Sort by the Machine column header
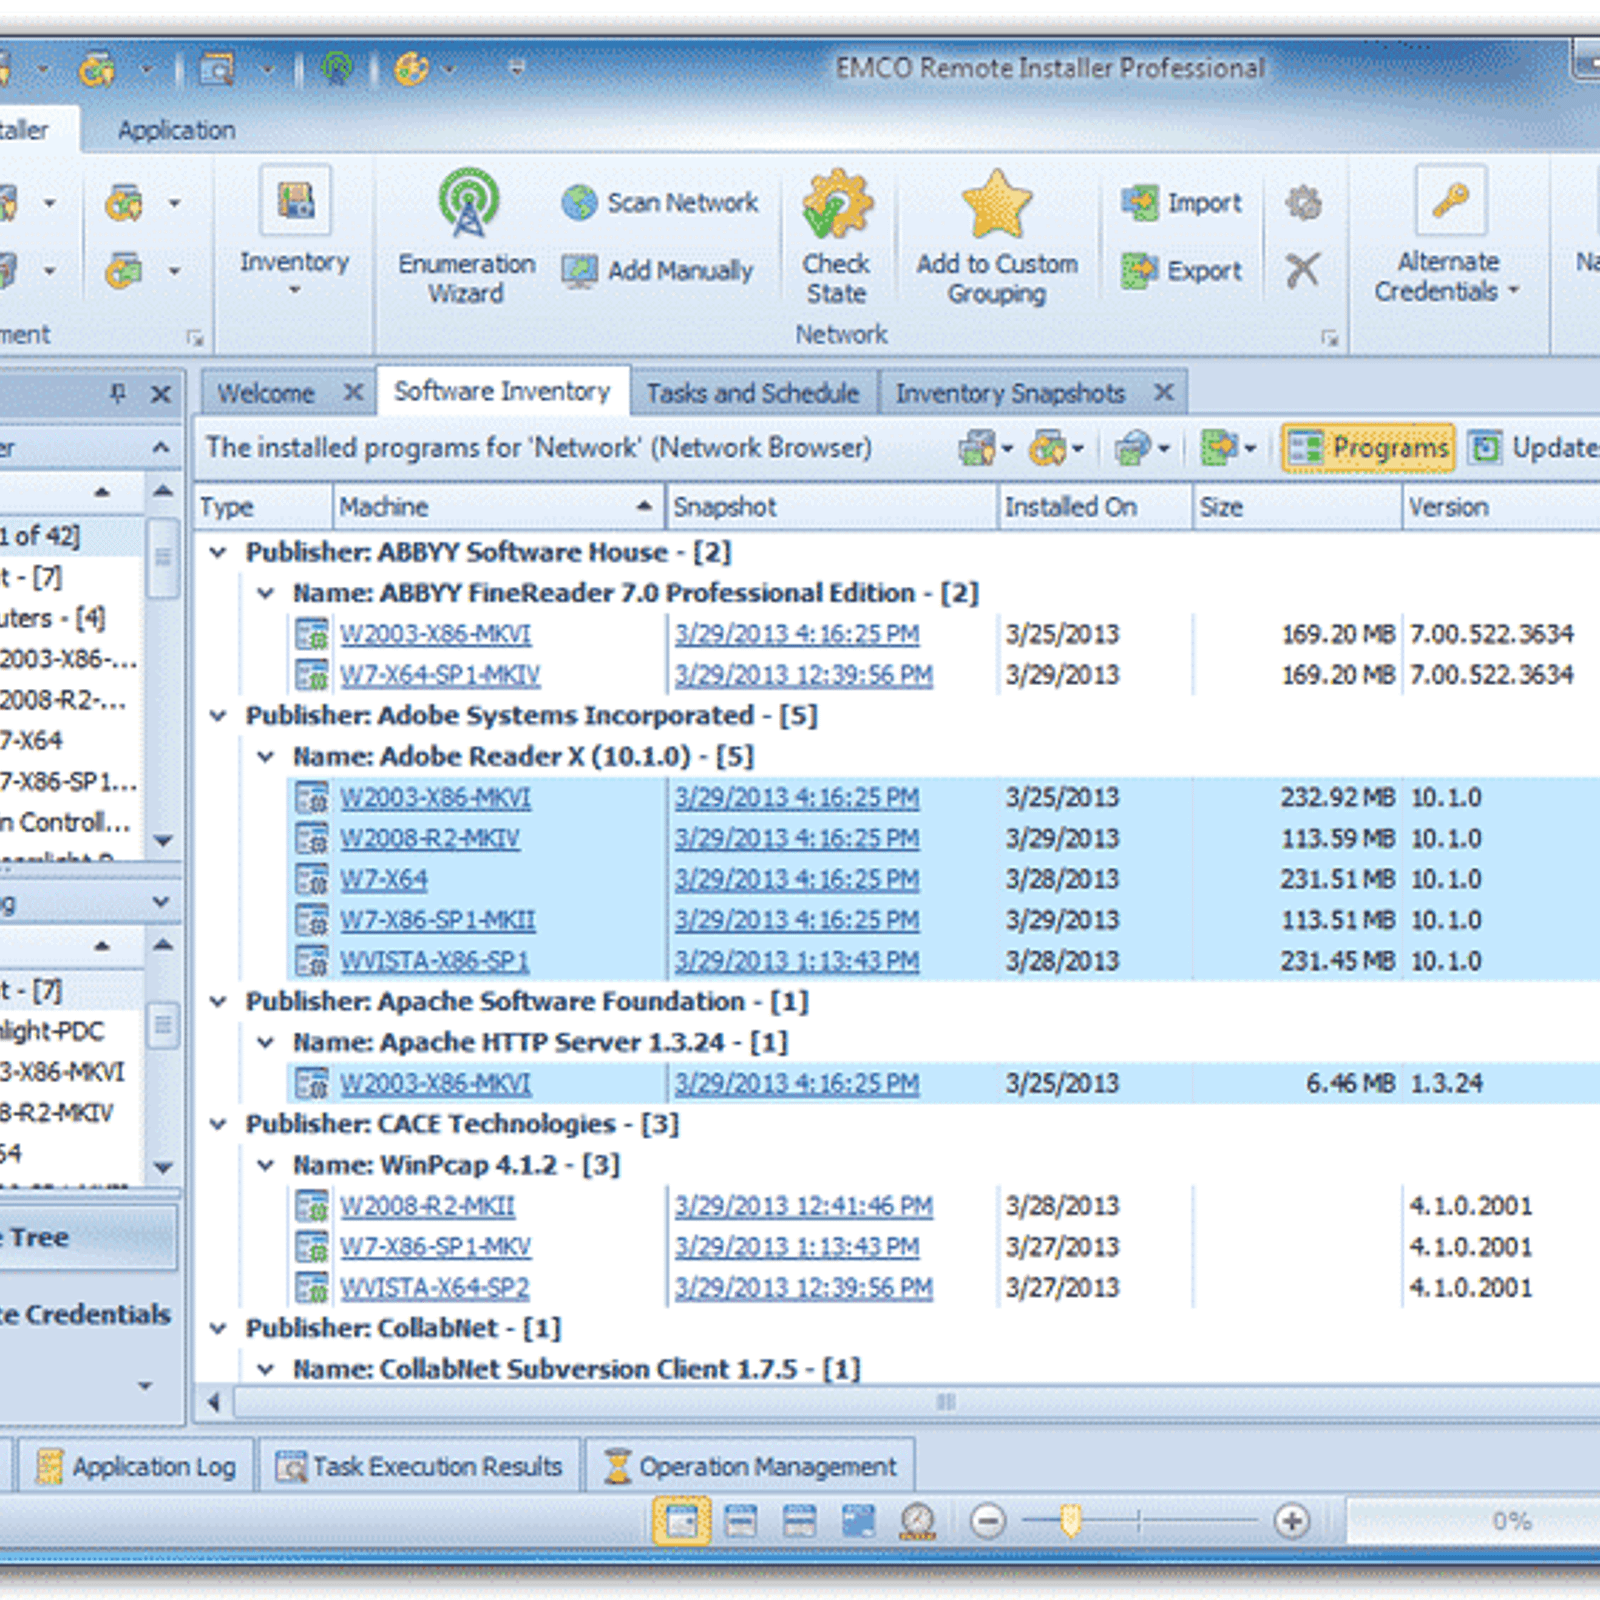Screen dimensions: 1600x1600 point(498,507)
